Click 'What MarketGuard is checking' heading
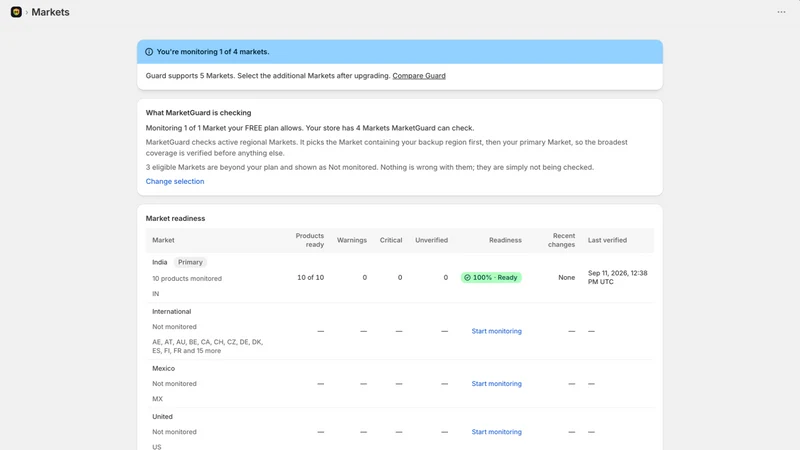 pyautogui.click(x=198, y=113)
